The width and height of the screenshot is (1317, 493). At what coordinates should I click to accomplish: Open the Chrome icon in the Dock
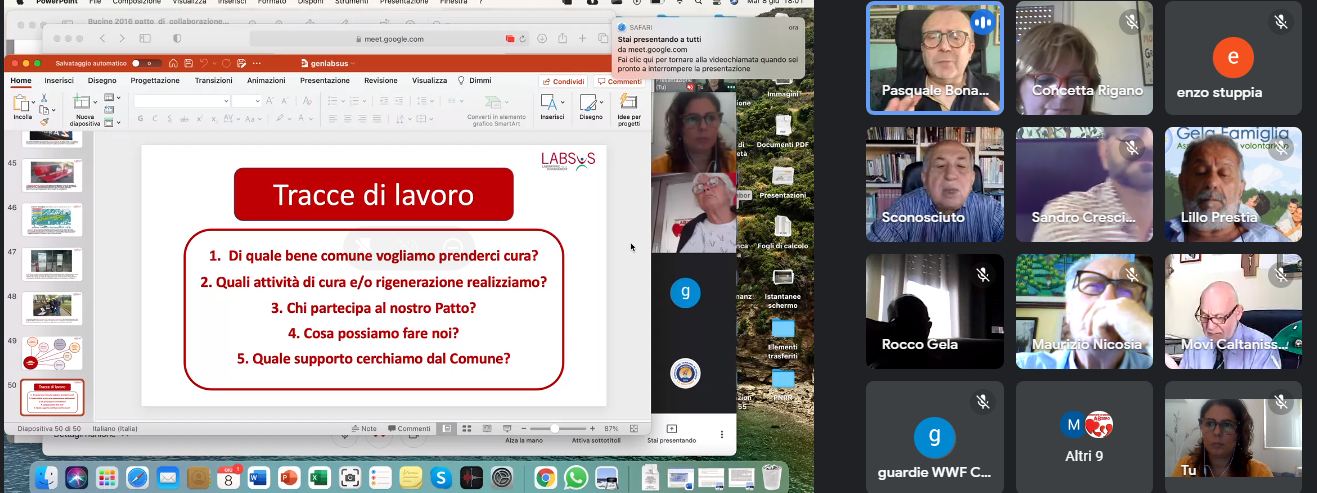coord(545,477)
